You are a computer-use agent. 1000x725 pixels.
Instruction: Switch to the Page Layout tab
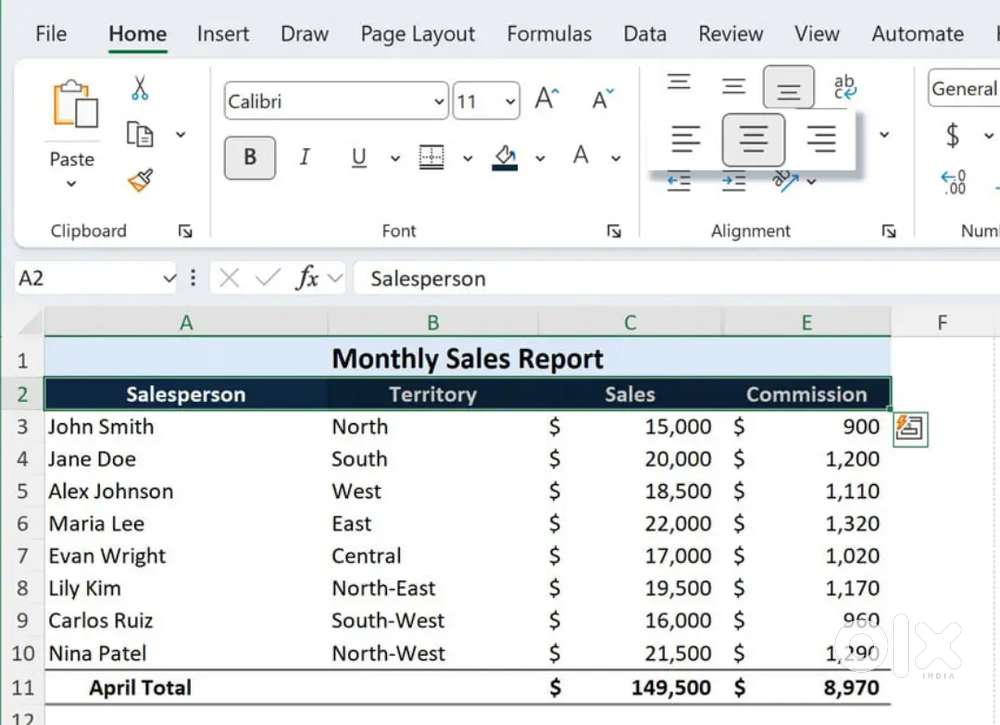[x=417, y=34]
